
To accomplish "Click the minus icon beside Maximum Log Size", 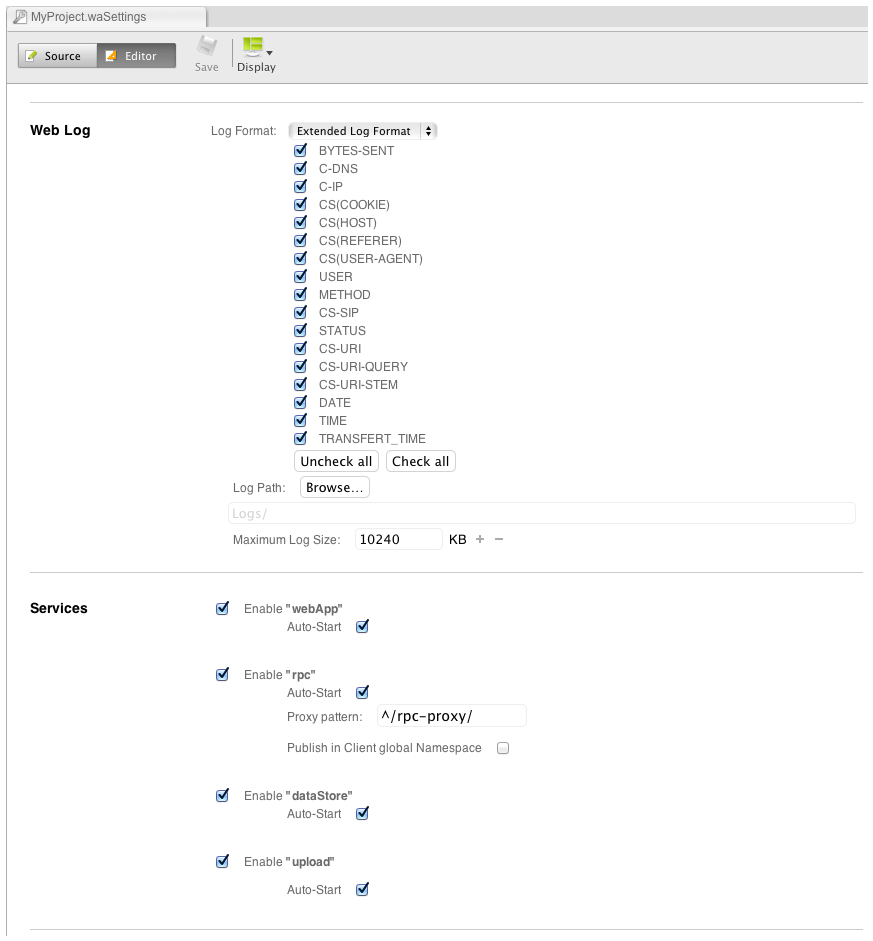I will point(499,539).
